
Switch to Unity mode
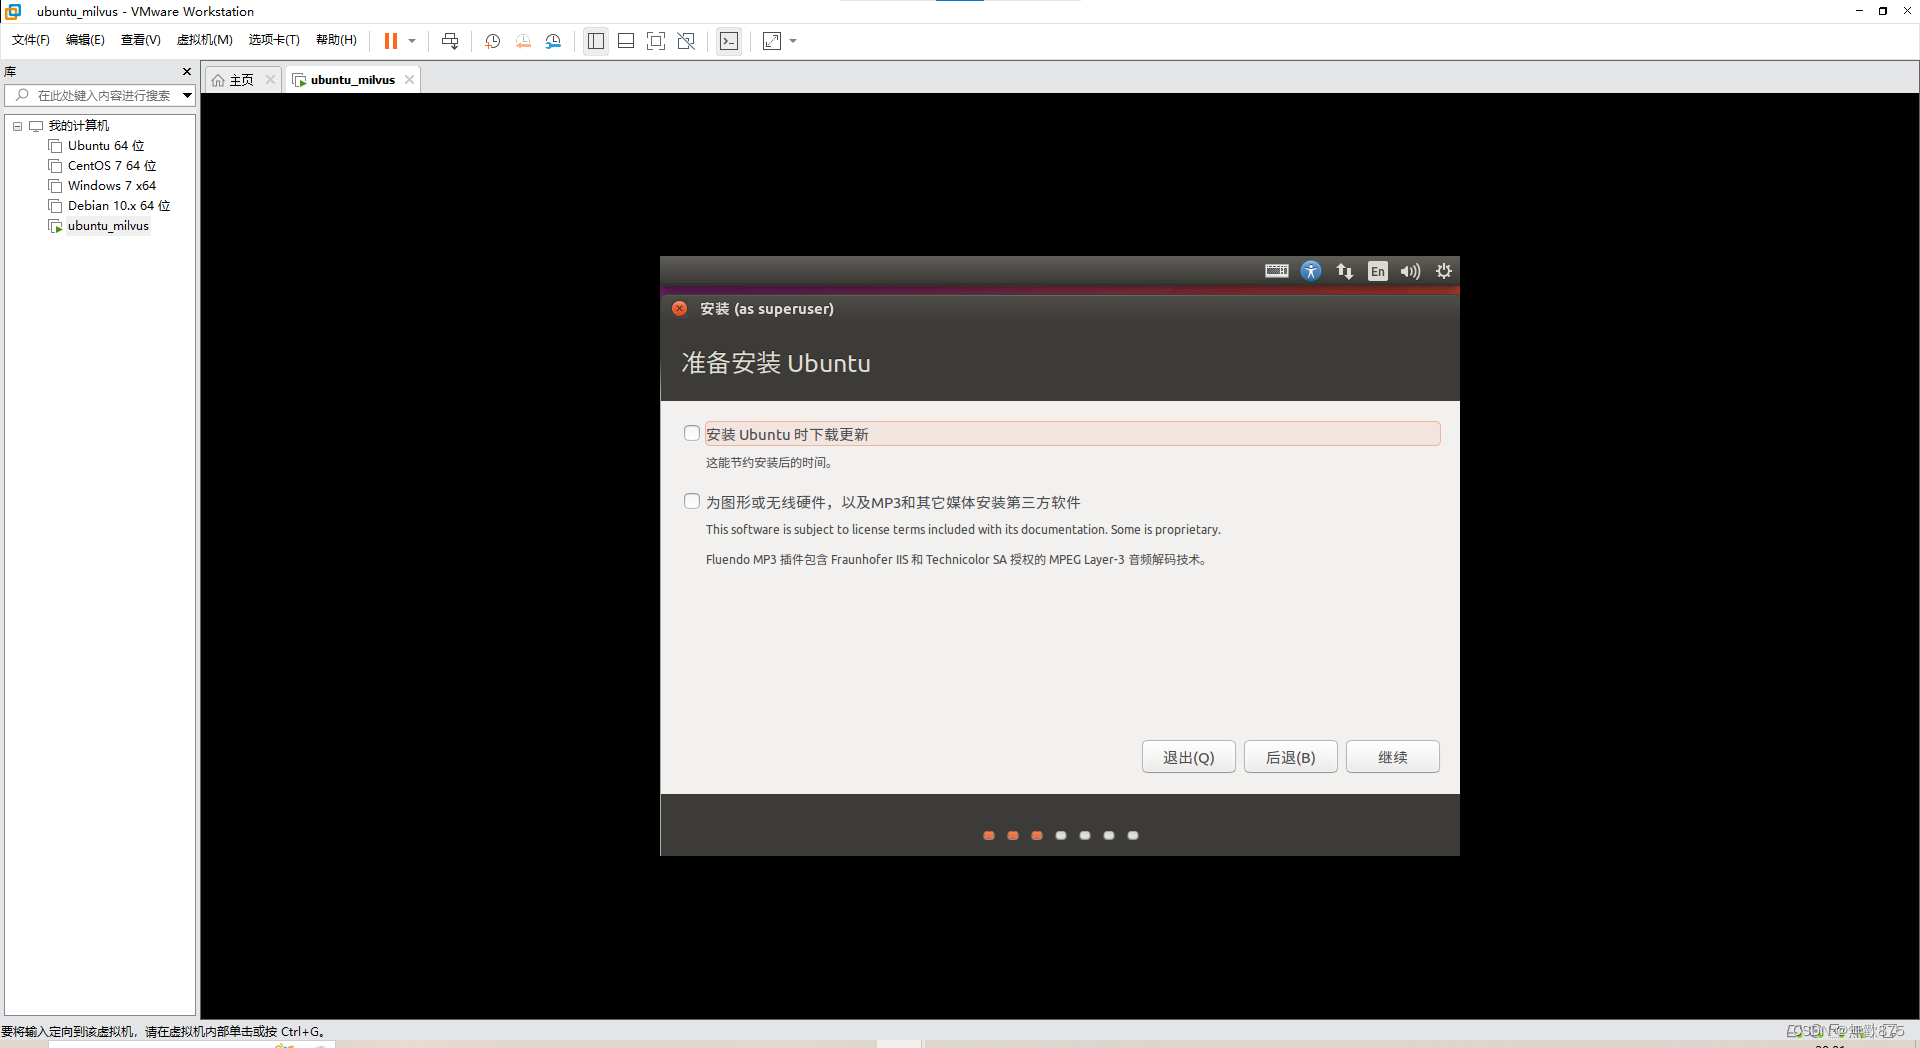[x=686, y=41]
